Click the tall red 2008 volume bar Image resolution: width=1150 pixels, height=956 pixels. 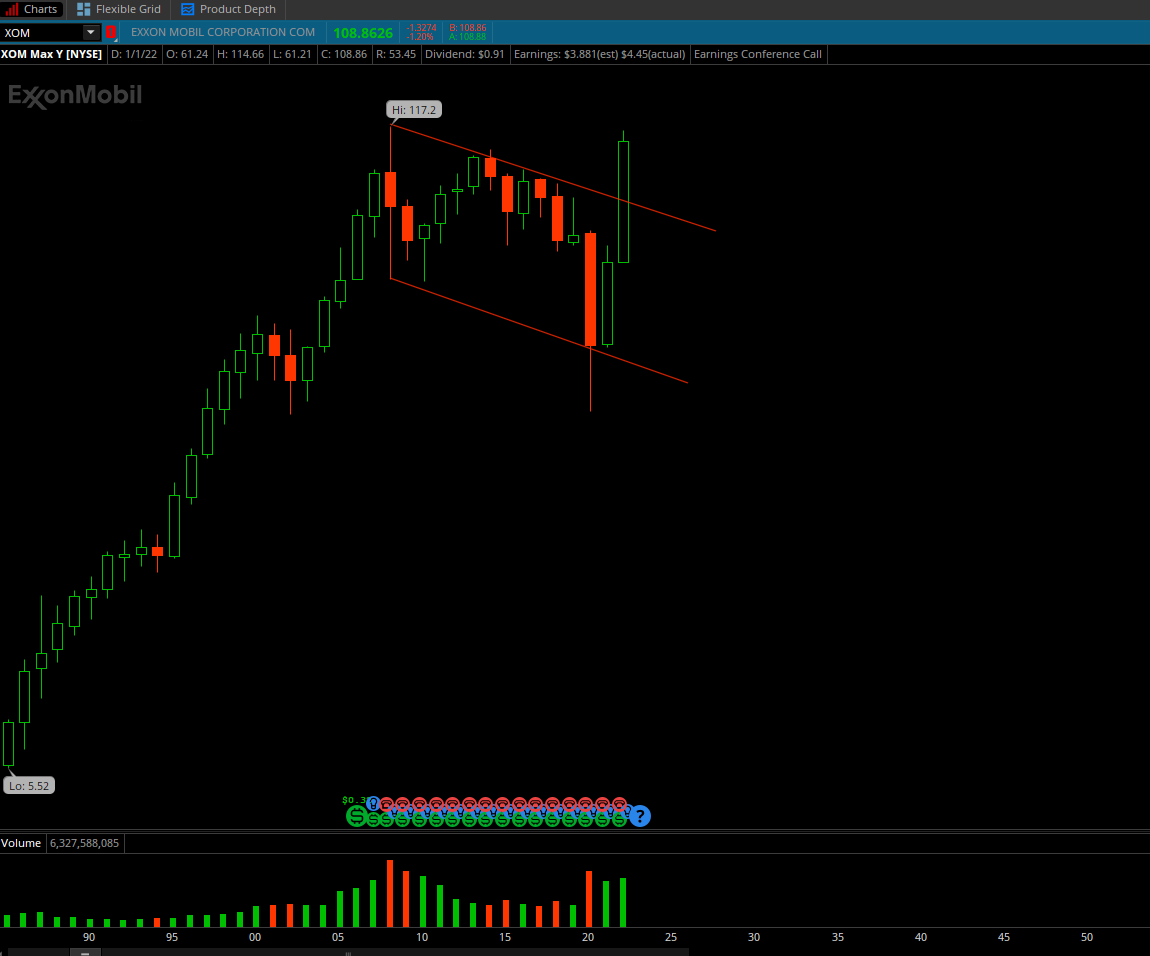(x=390, y=893)
